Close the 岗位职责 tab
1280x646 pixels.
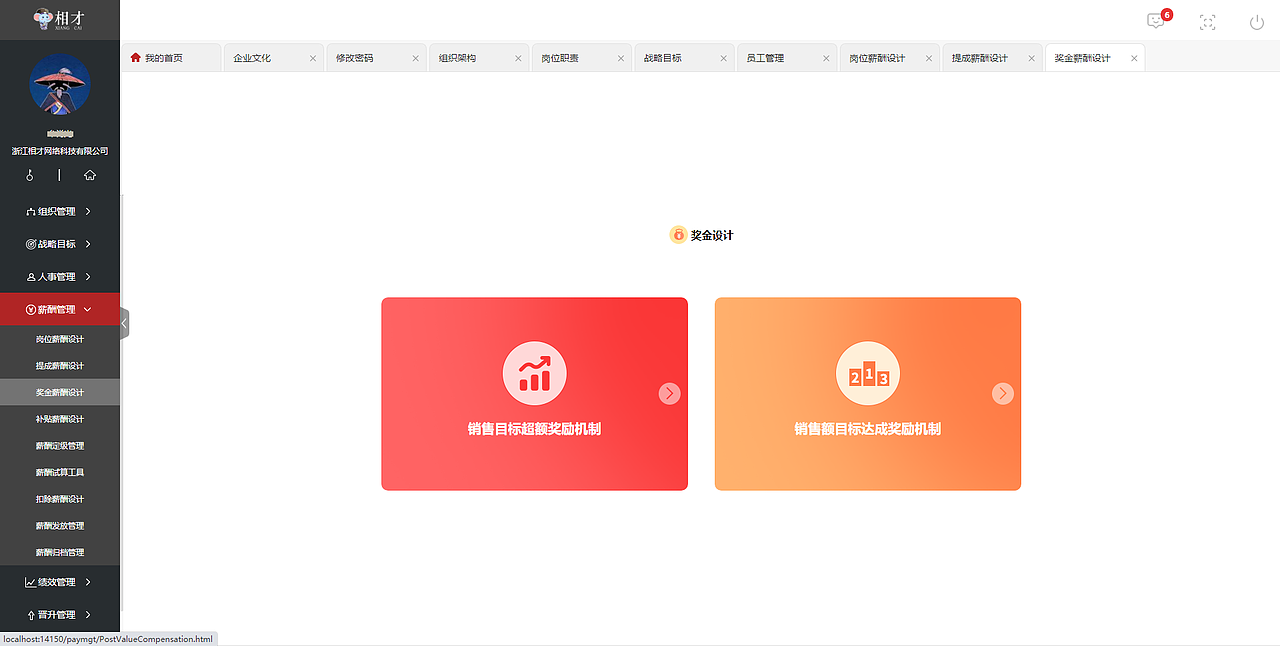(621, 58)
